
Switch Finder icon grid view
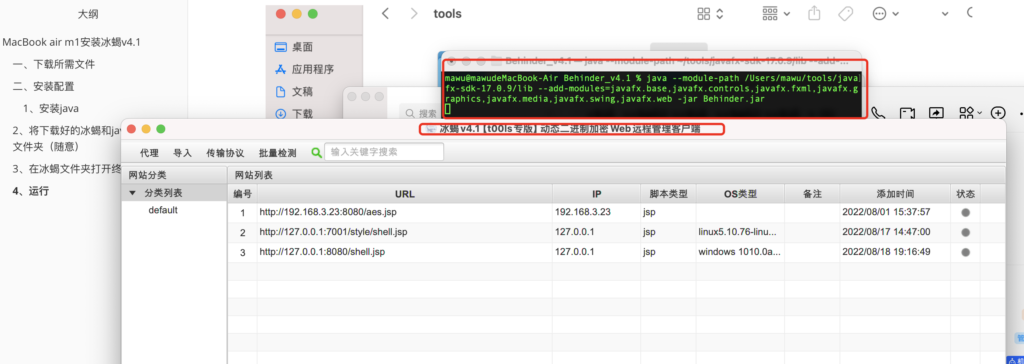click(x=711, y=14)
